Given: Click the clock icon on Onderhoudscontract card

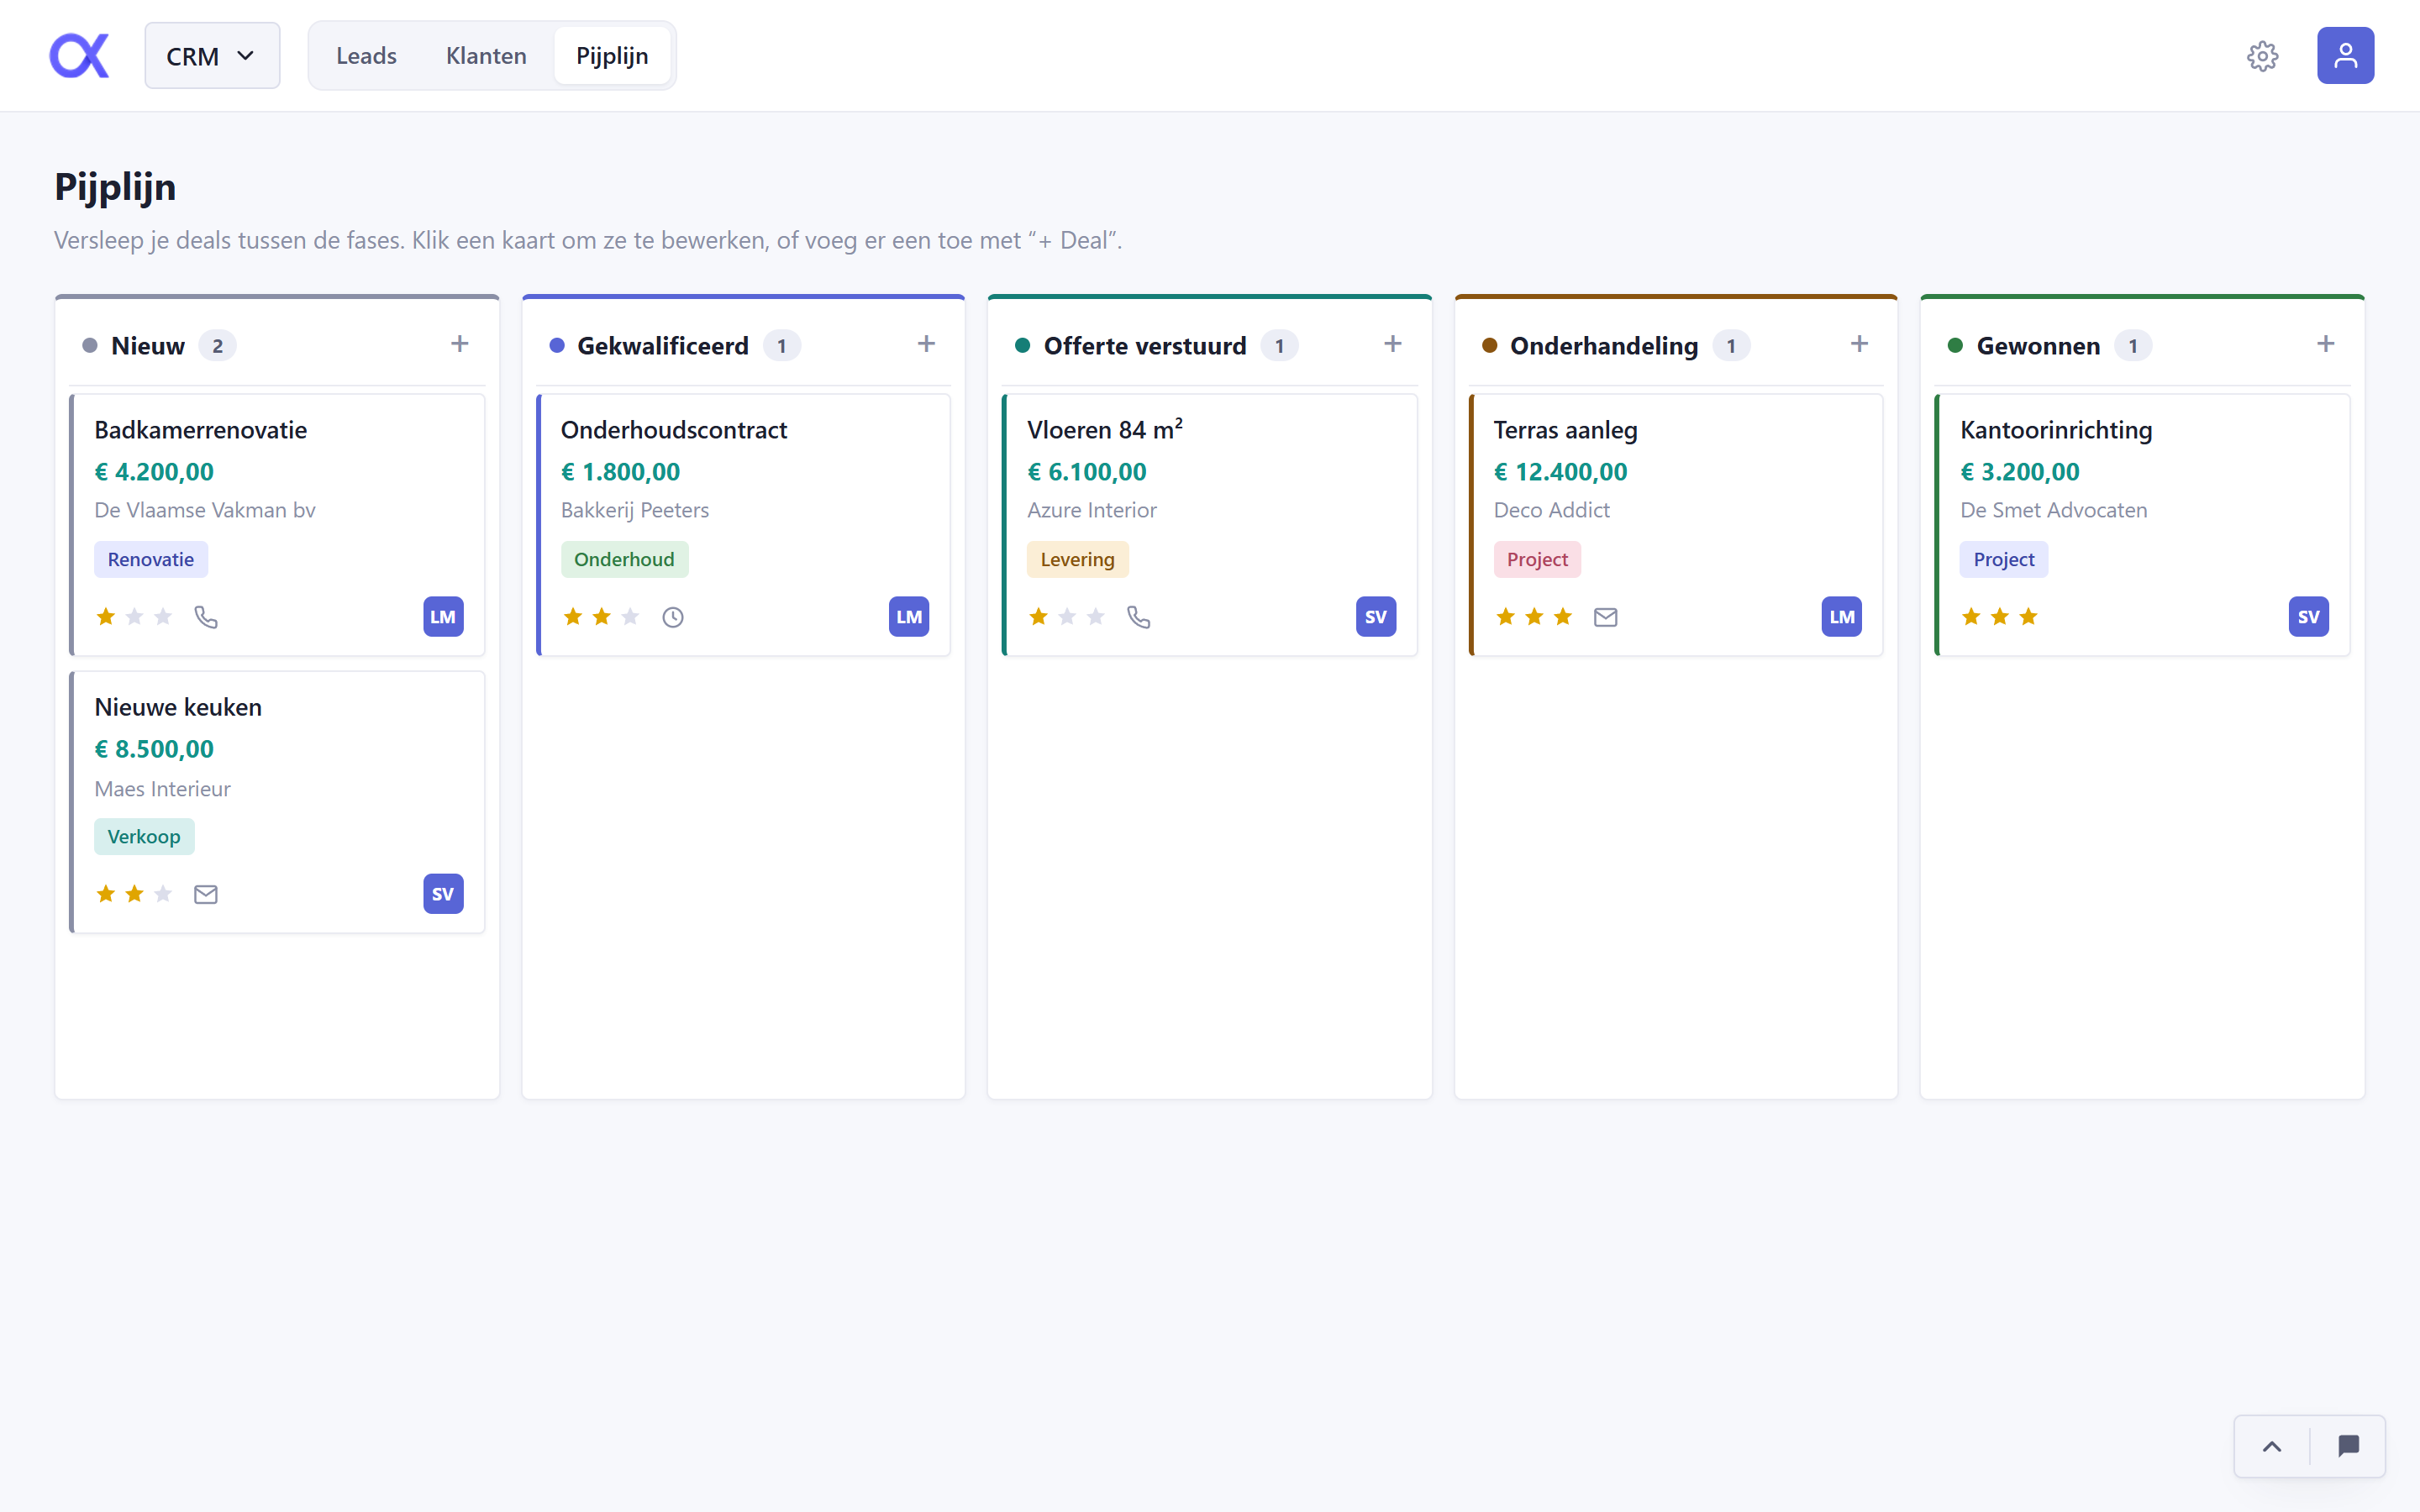Looking at the screenshot, I should 673,617.
